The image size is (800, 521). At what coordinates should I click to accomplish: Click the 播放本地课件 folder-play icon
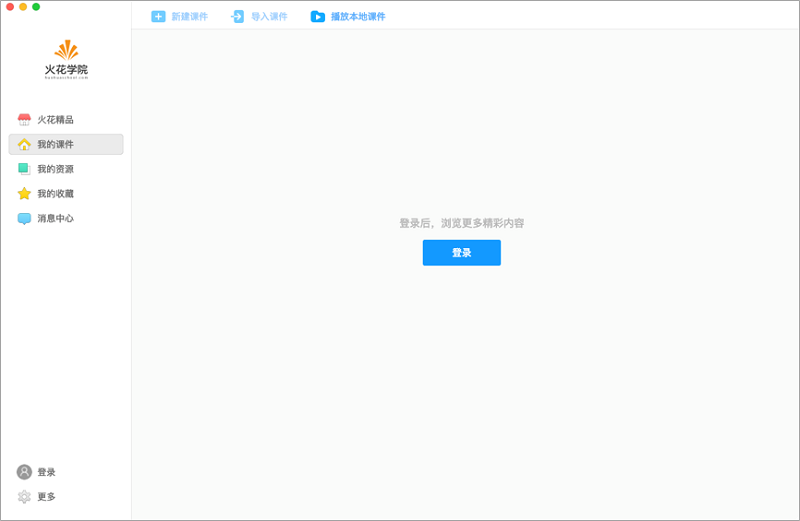point(317,16)
